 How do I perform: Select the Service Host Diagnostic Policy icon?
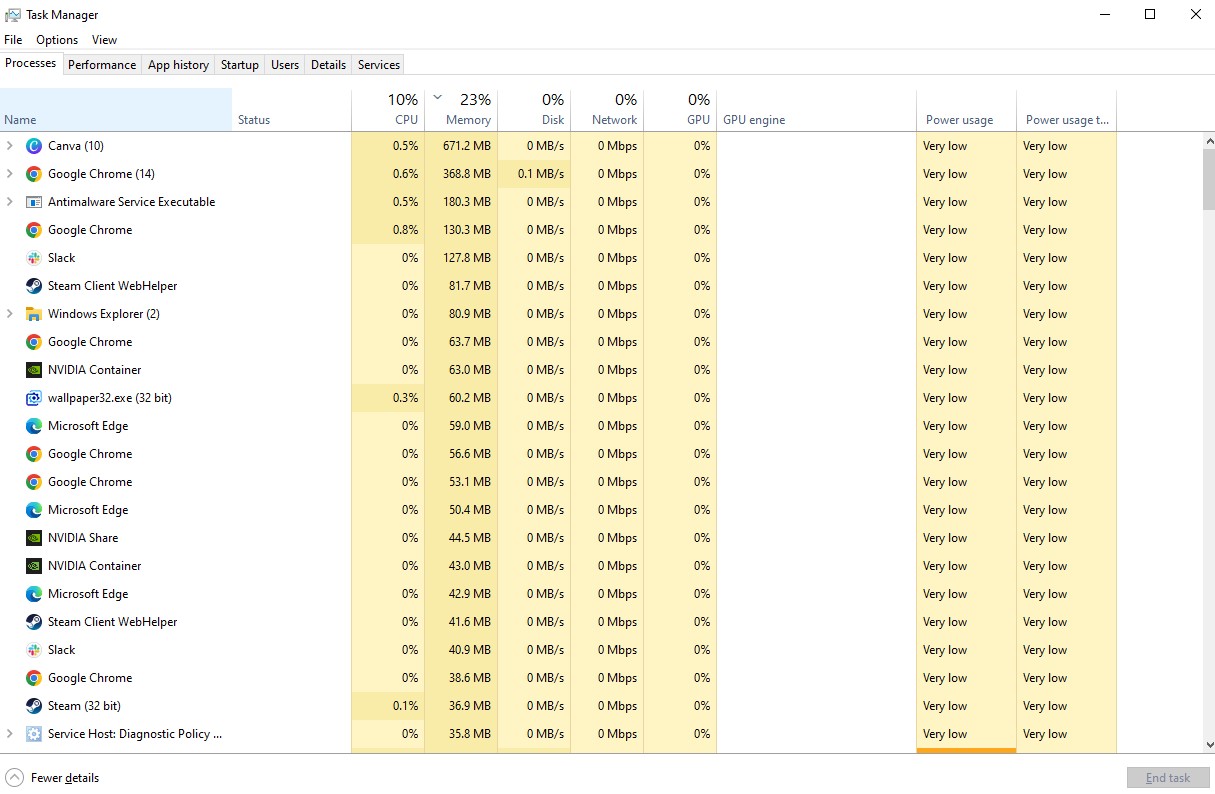33,734
